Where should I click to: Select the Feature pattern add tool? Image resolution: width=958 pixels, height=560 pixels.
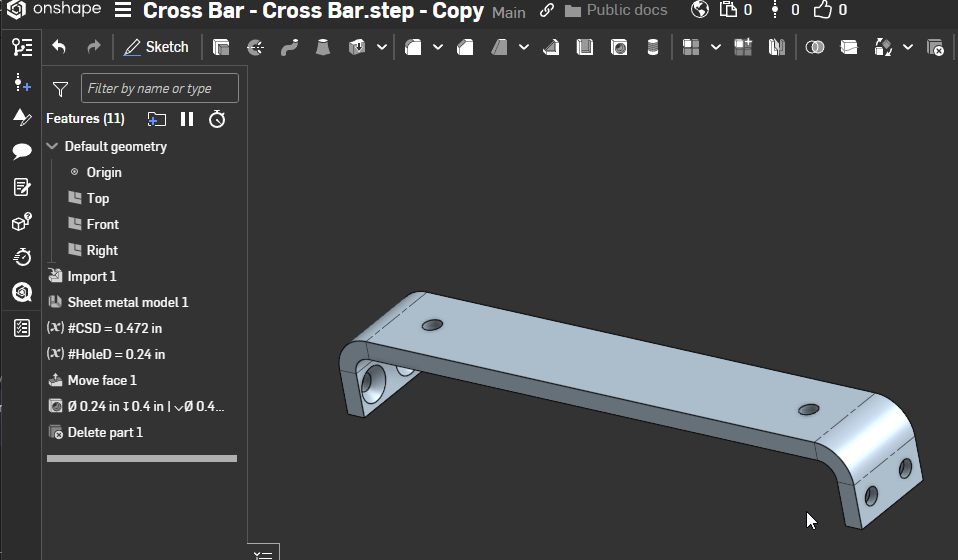pyautogui.click(x=743, y=47)
